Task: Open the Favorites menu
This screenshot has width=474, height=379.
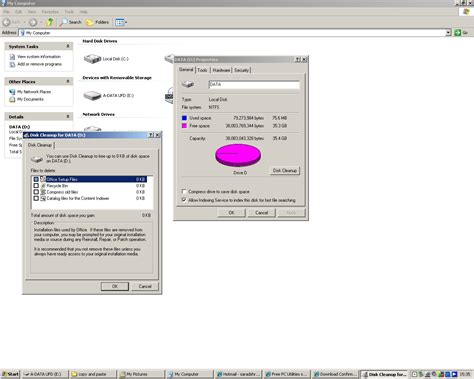Action: click(x=50, y=12)
